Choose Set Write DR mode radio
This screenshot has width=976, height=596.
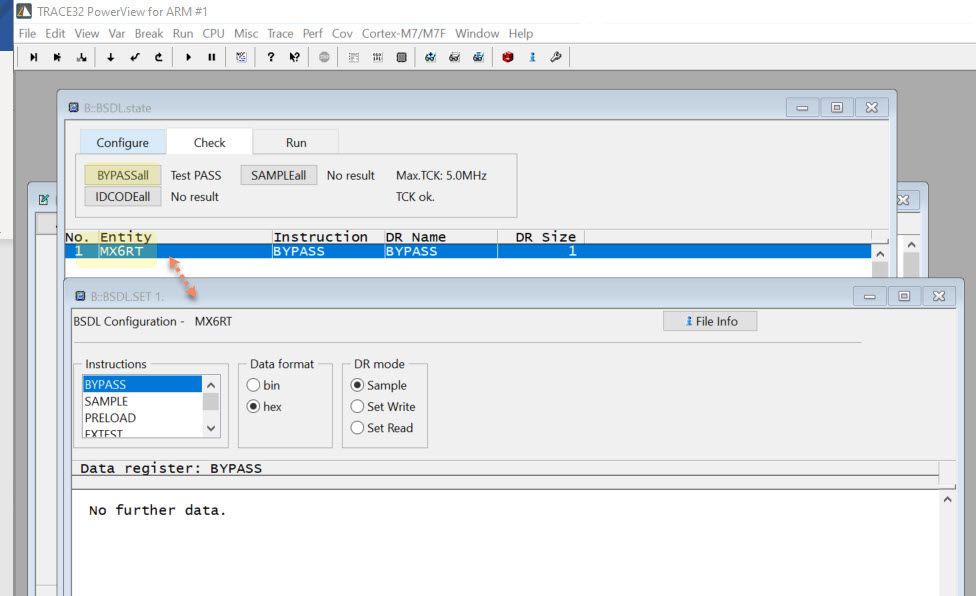[357, 406]
